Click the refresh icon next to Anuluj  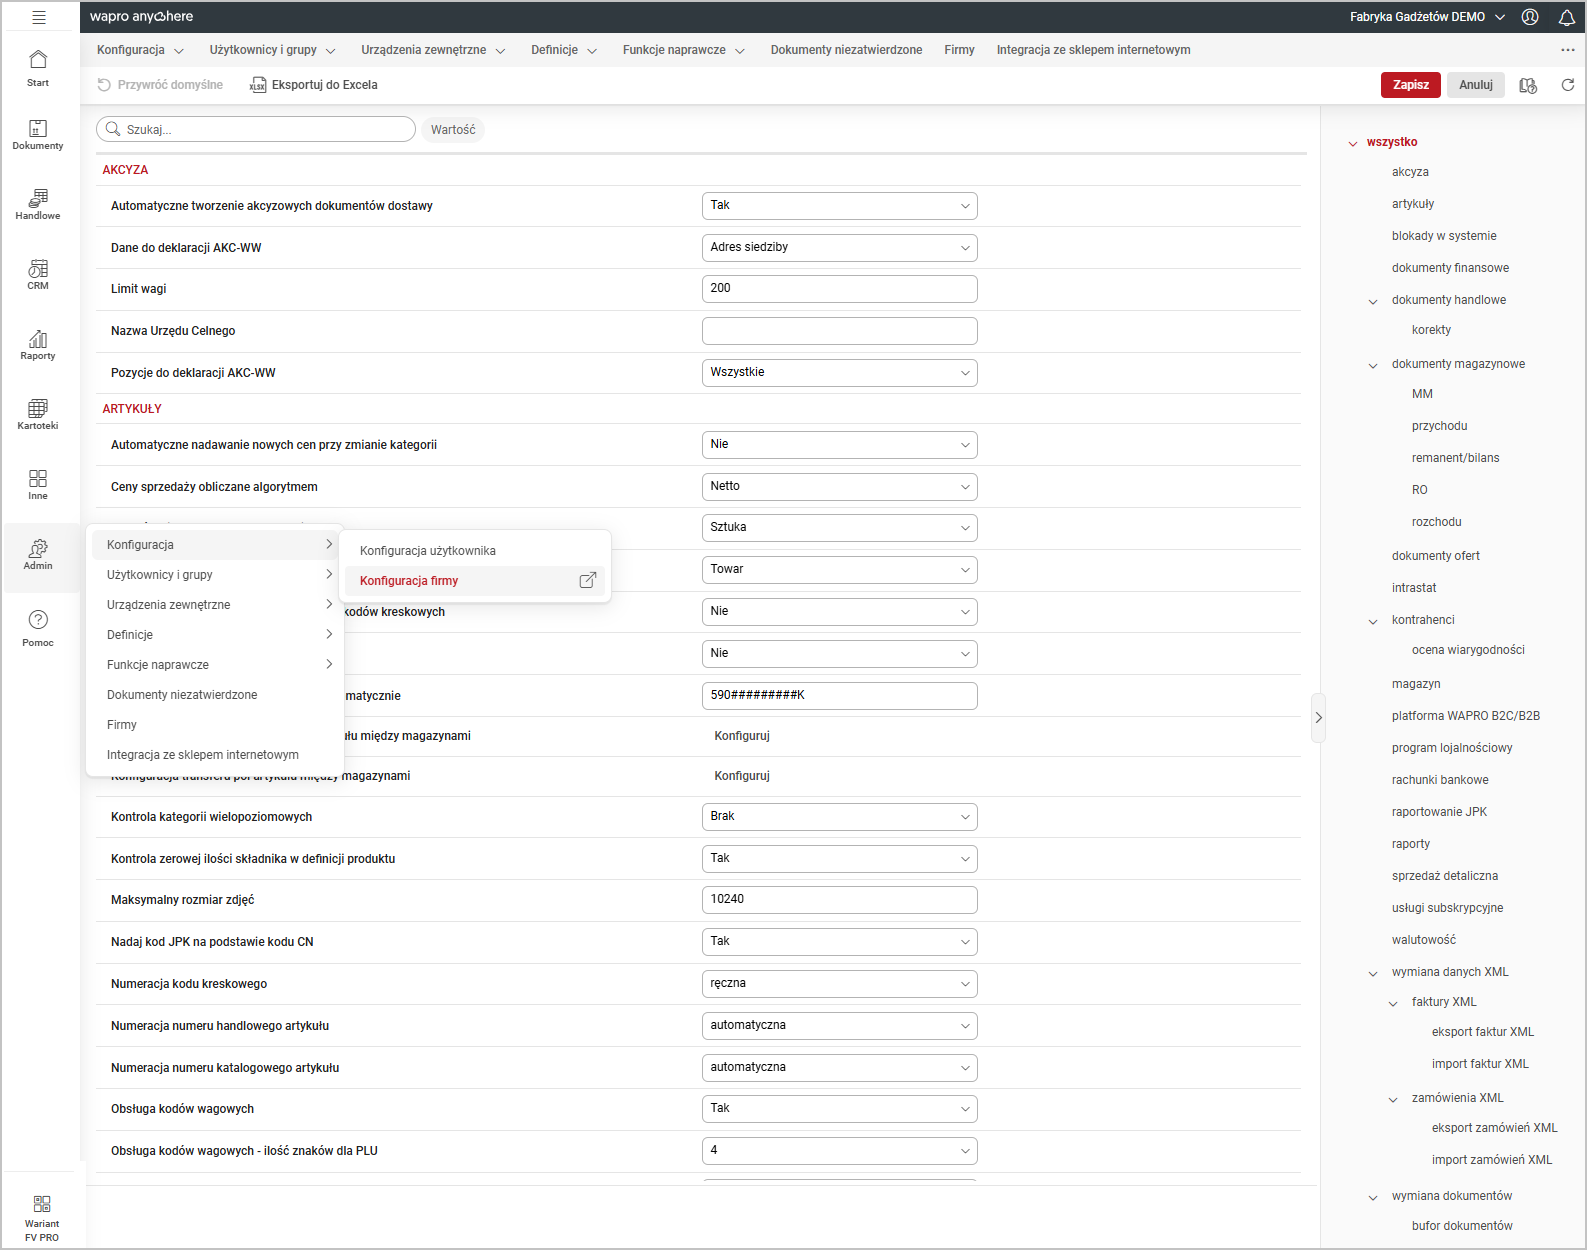coord(1567,85)
